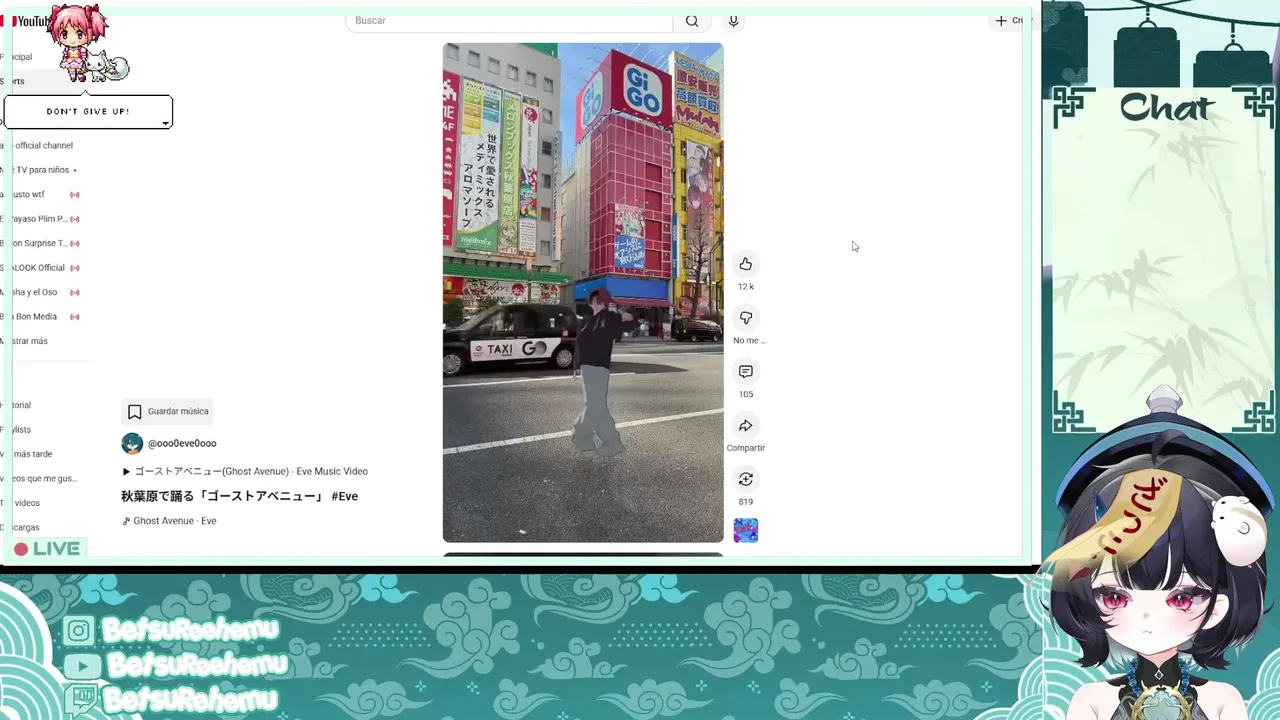
Task: Open the sound thumbnail below remix
Action: coord(746,530)
